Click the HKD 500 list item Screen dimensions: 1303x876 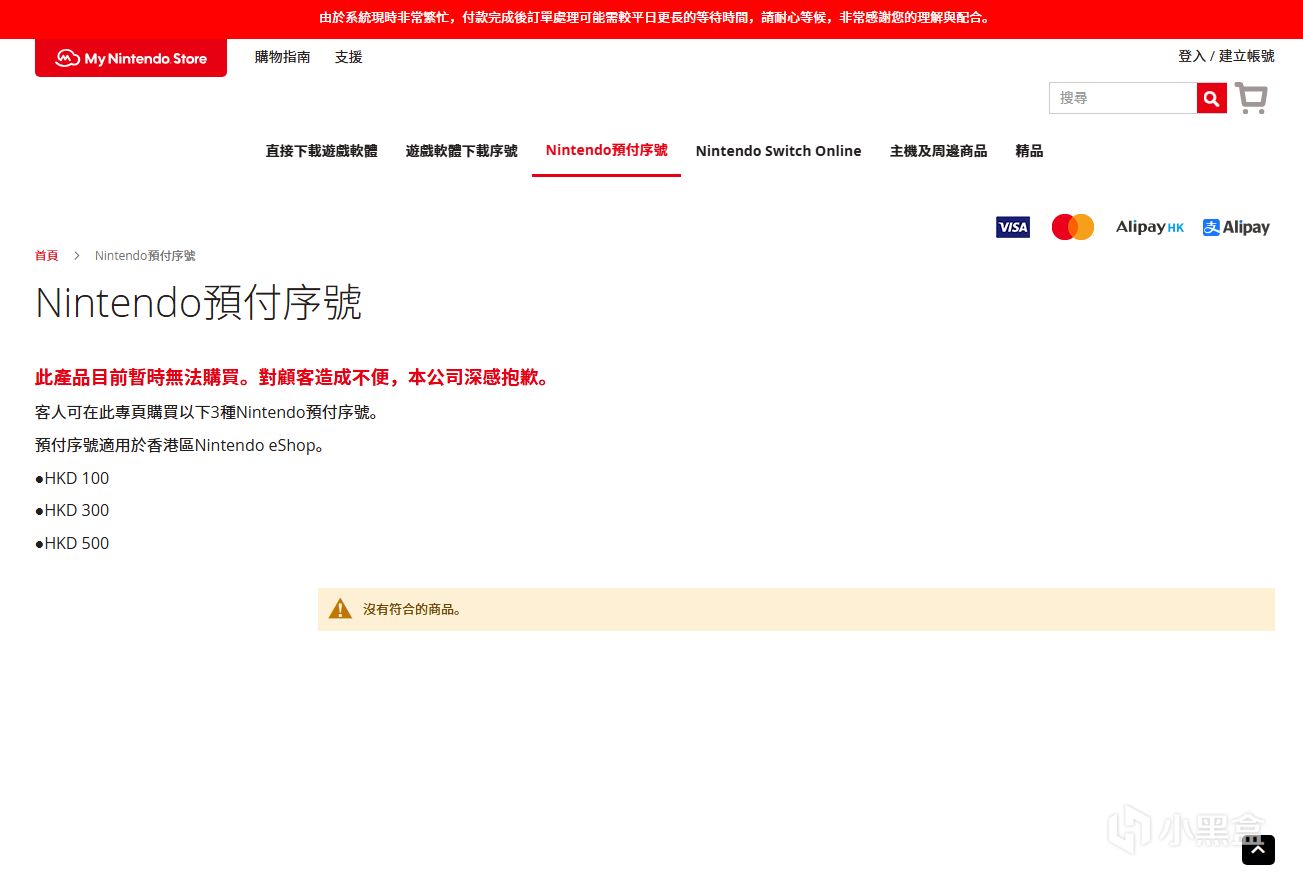pyautogui.click(x=72, y=543)
